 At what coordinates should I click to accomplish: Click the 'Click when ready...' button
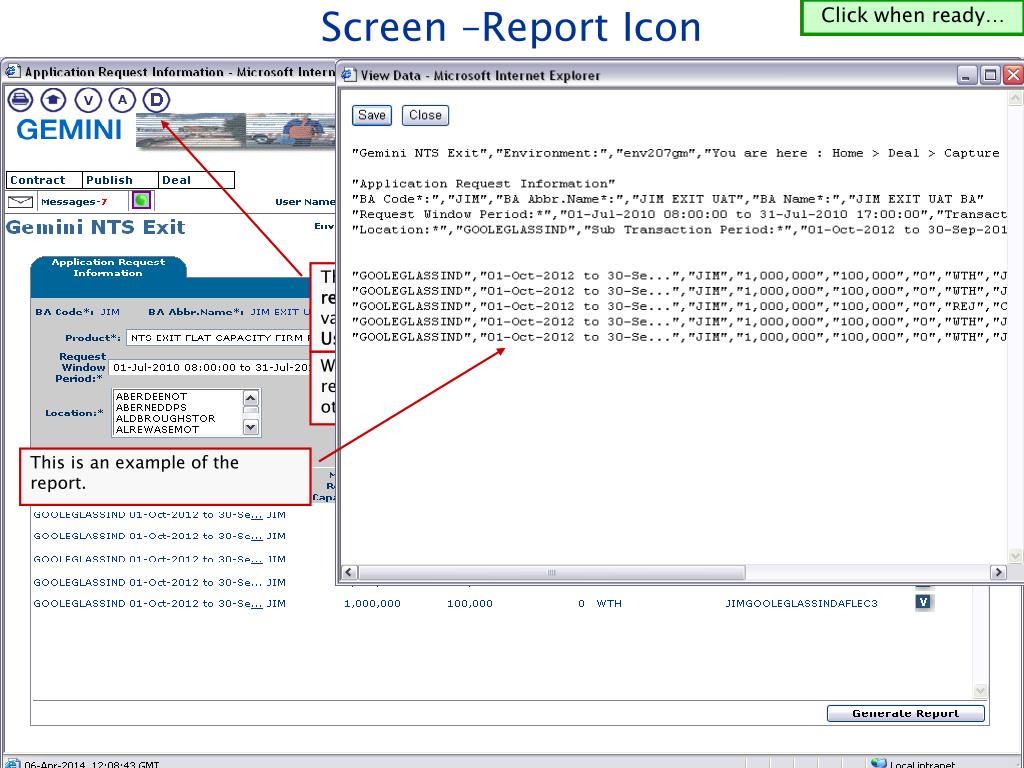coord(912,16)
